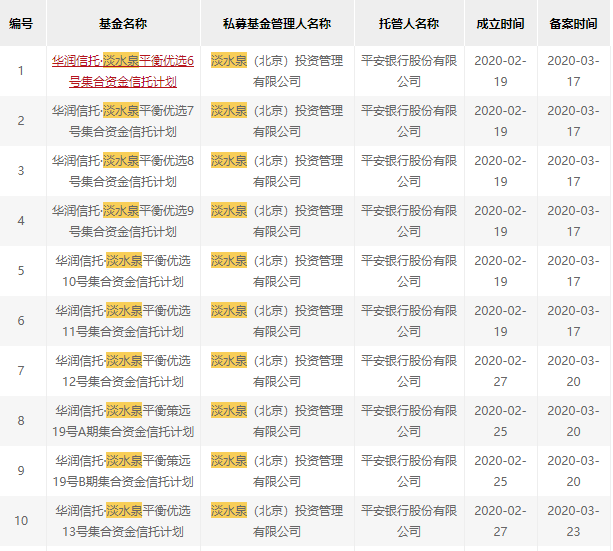This screenshot has width=613, height=551.
Task: Click fund name 淡水泉平衡策远19号A期集合资金信托计划
Action: click(x=123, y=421)
